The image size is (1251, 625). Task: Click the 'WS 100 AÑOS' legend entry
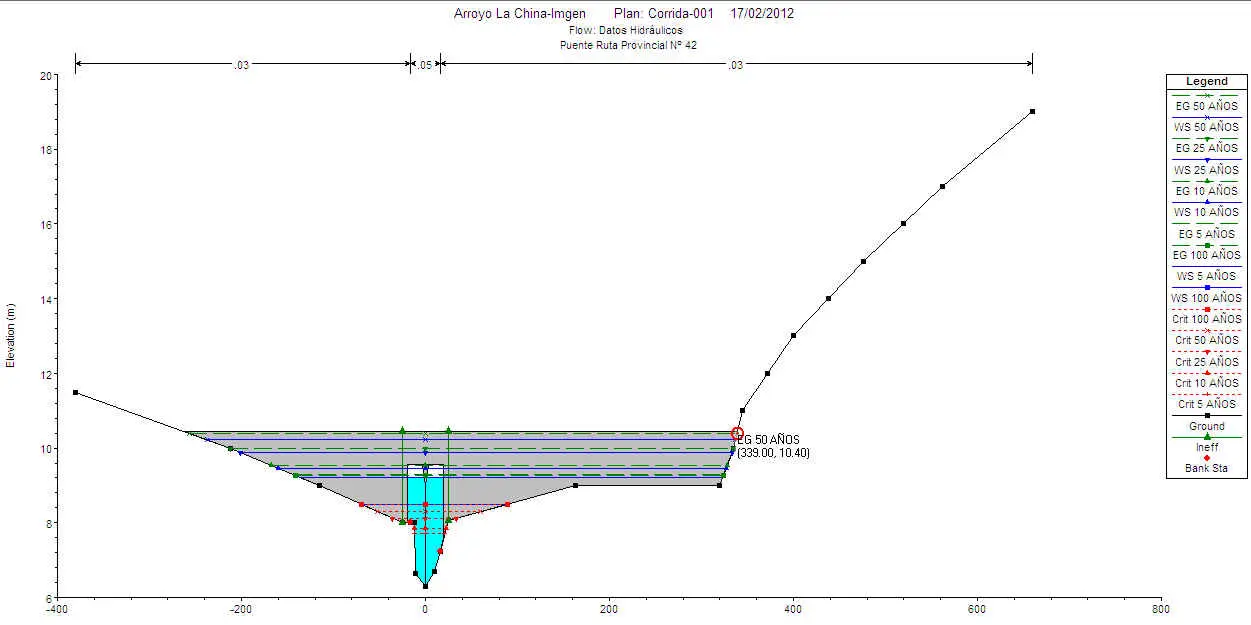click(1206, 298)
